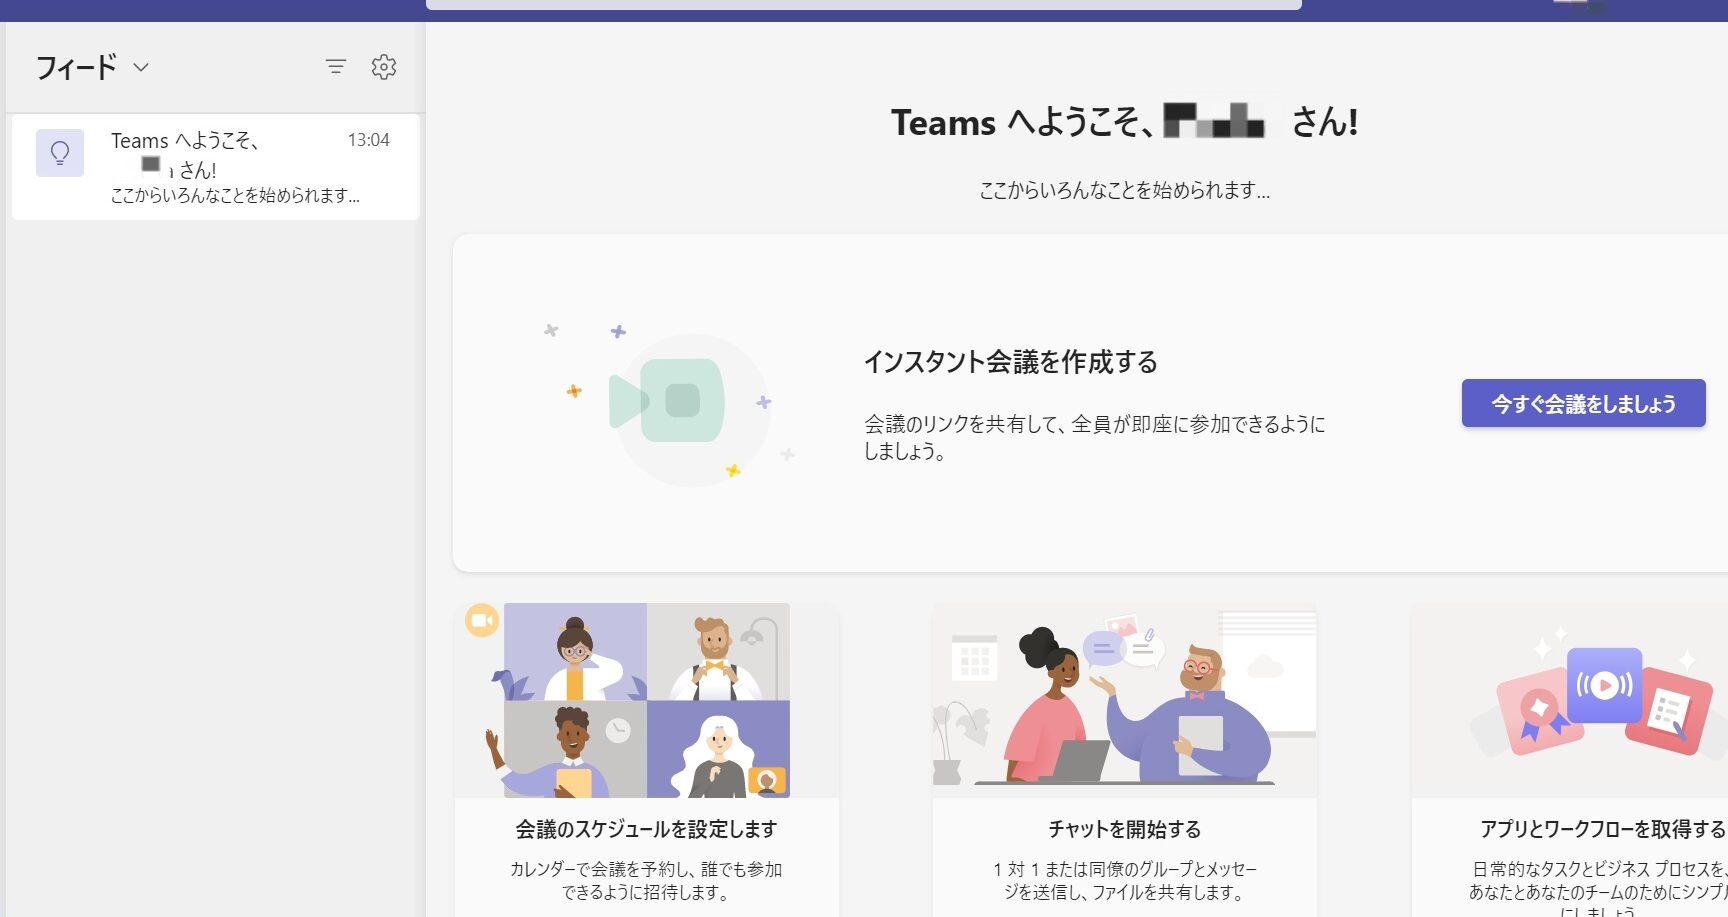
Task: Click the 会議のスケジュールを設定します card illustration
Action: tap(646, 700)
